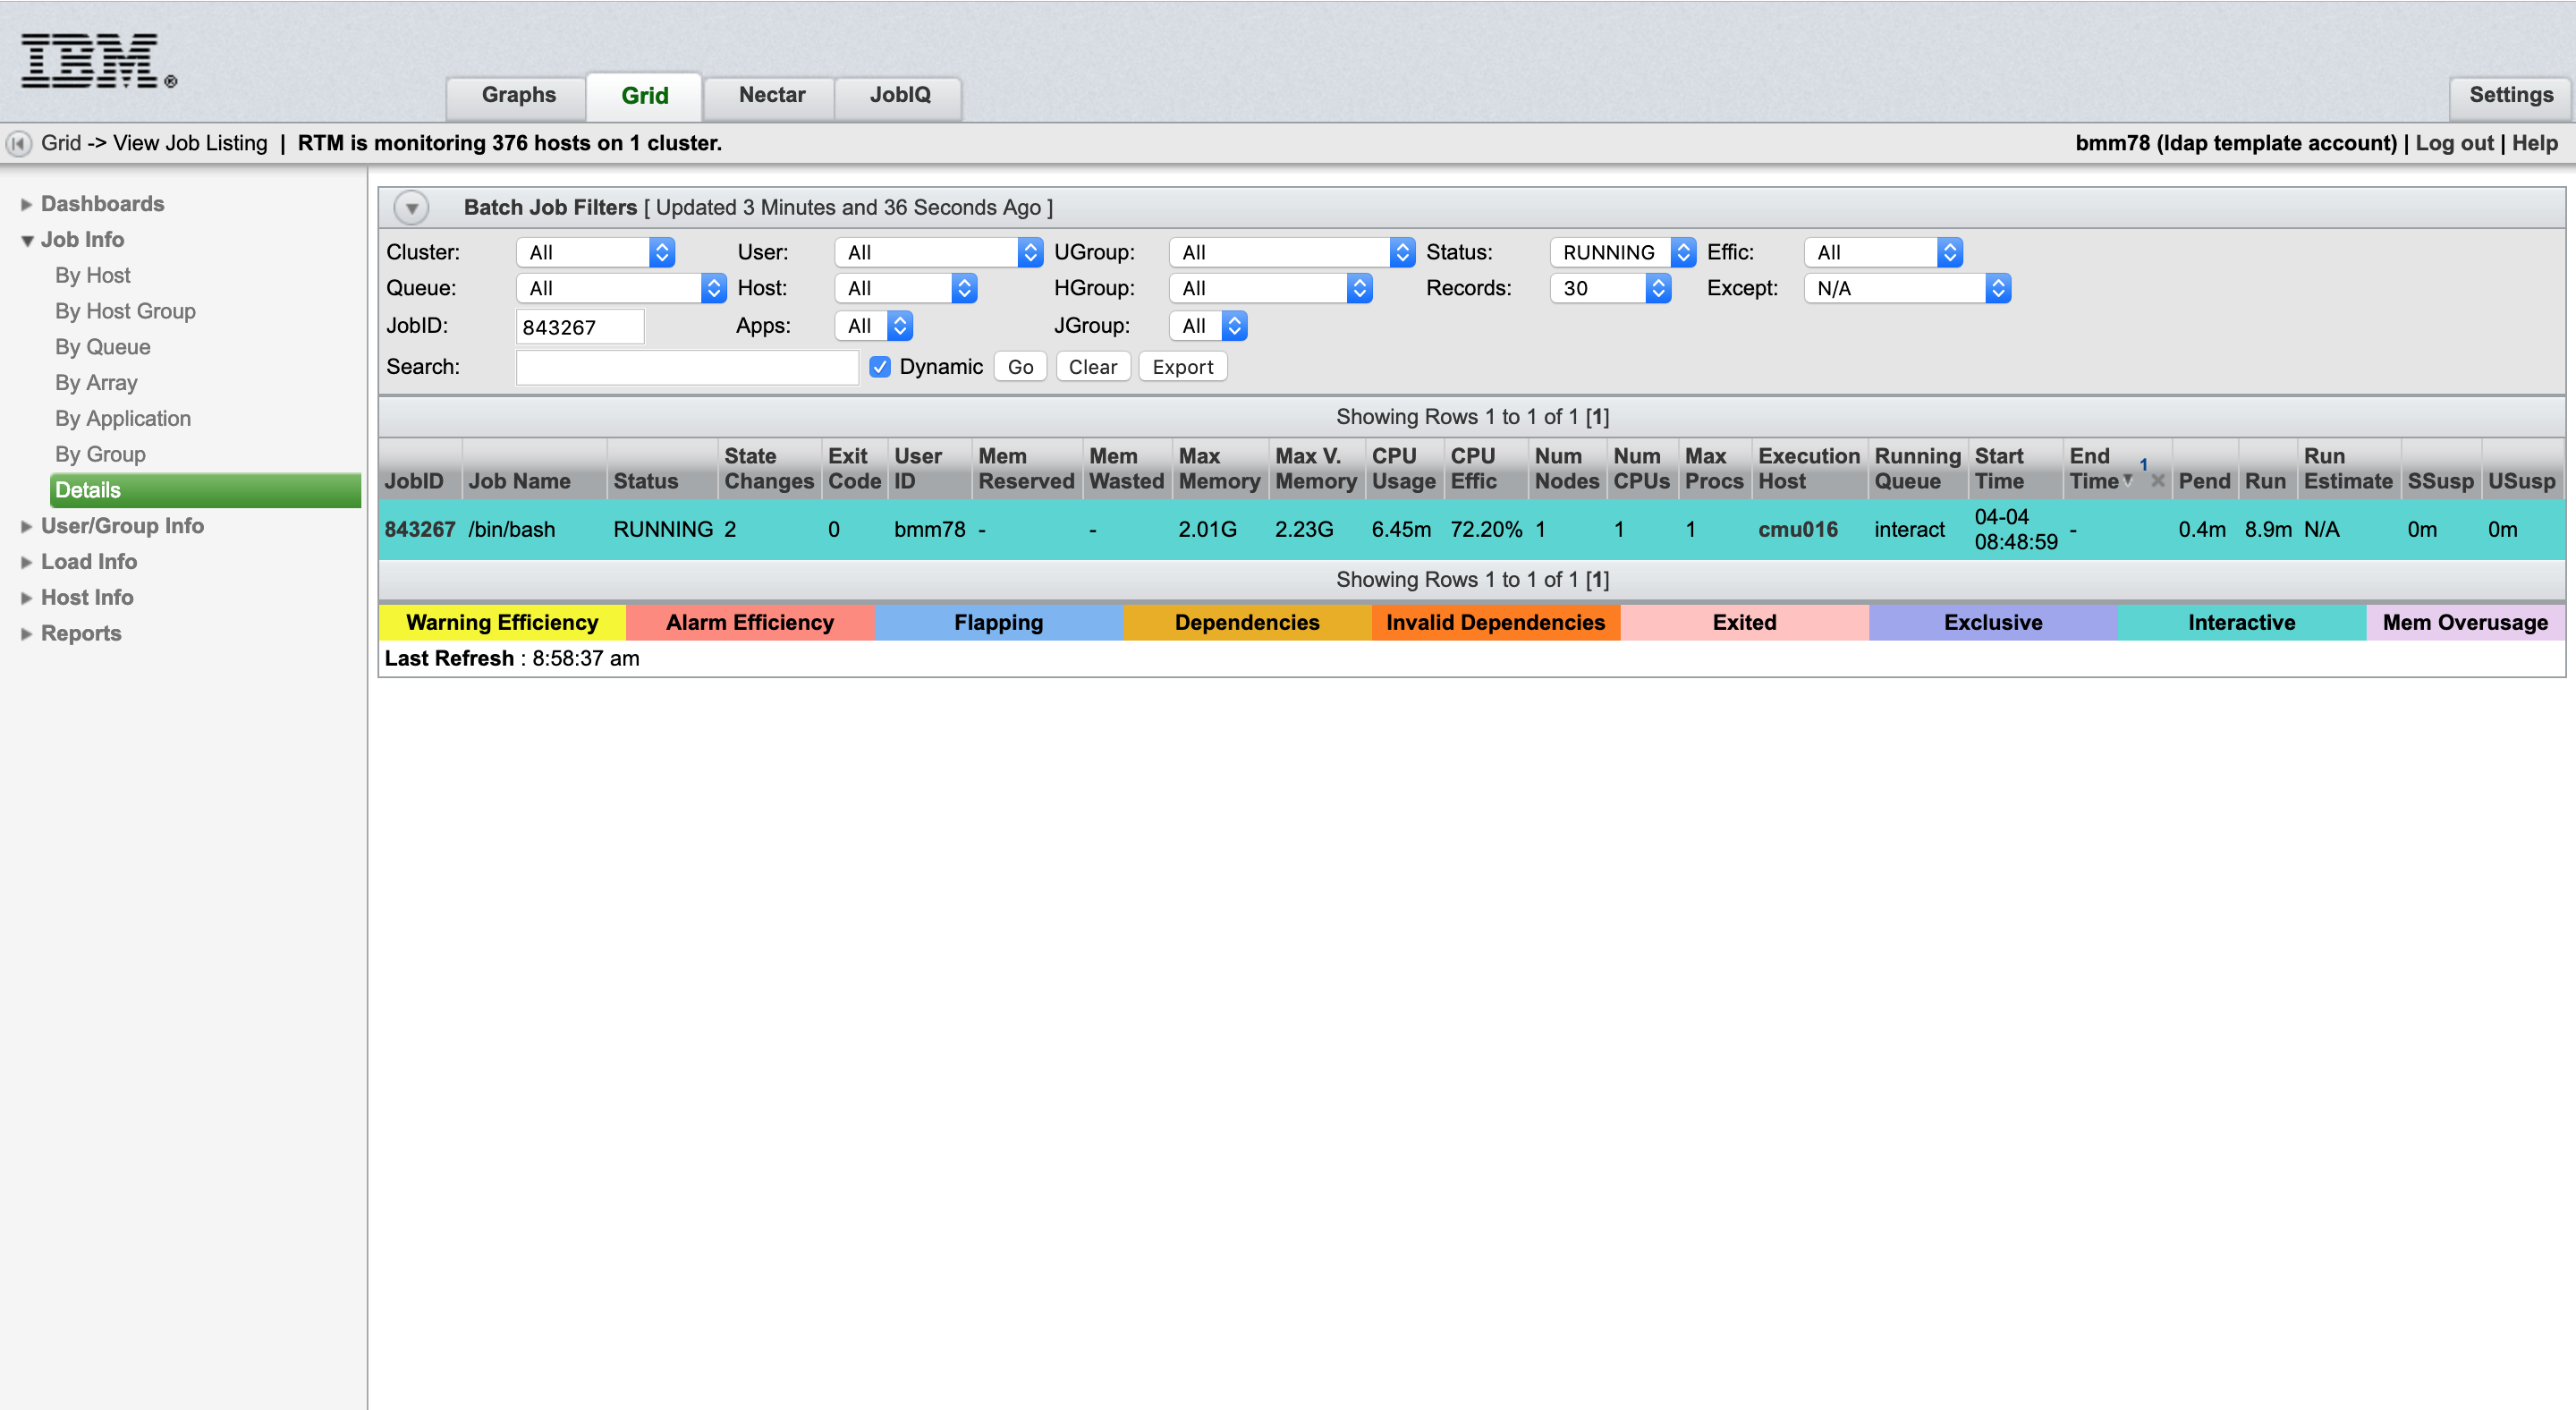Click the Warning Efficiency yellow legend swatch

point(502,622)
